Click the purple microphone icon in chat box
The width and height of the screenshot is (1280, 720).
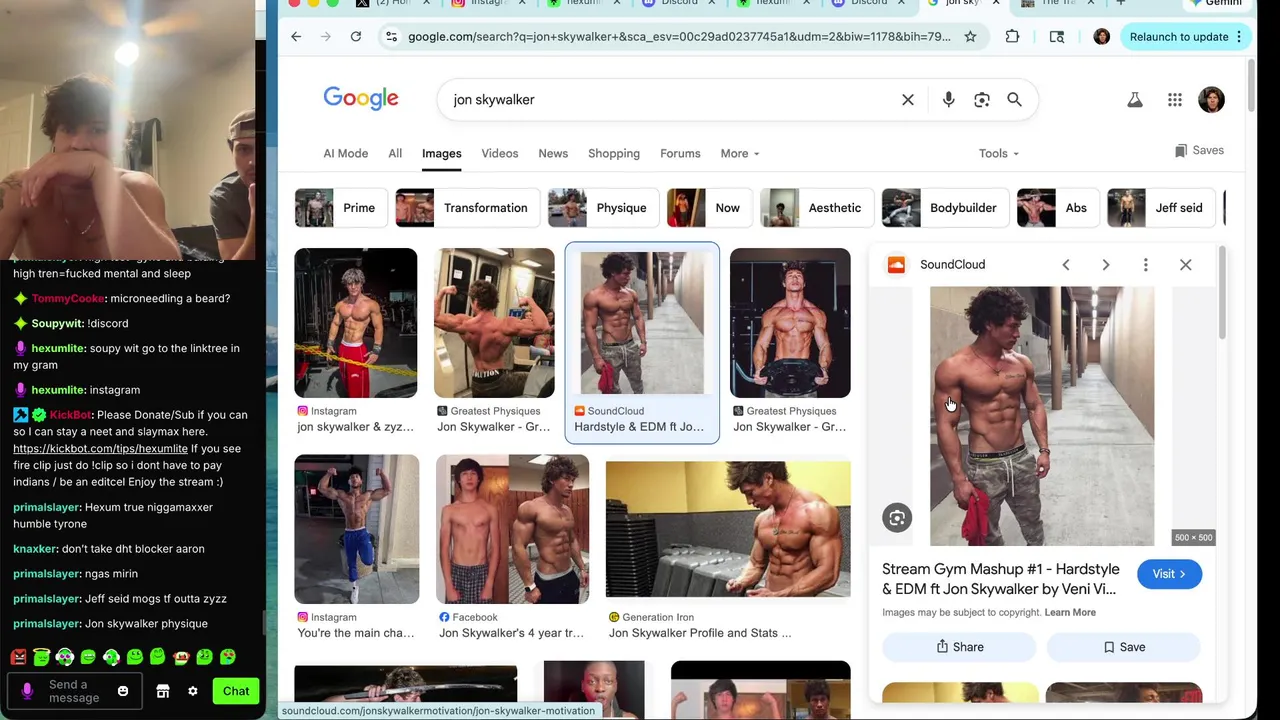[27, 691]
